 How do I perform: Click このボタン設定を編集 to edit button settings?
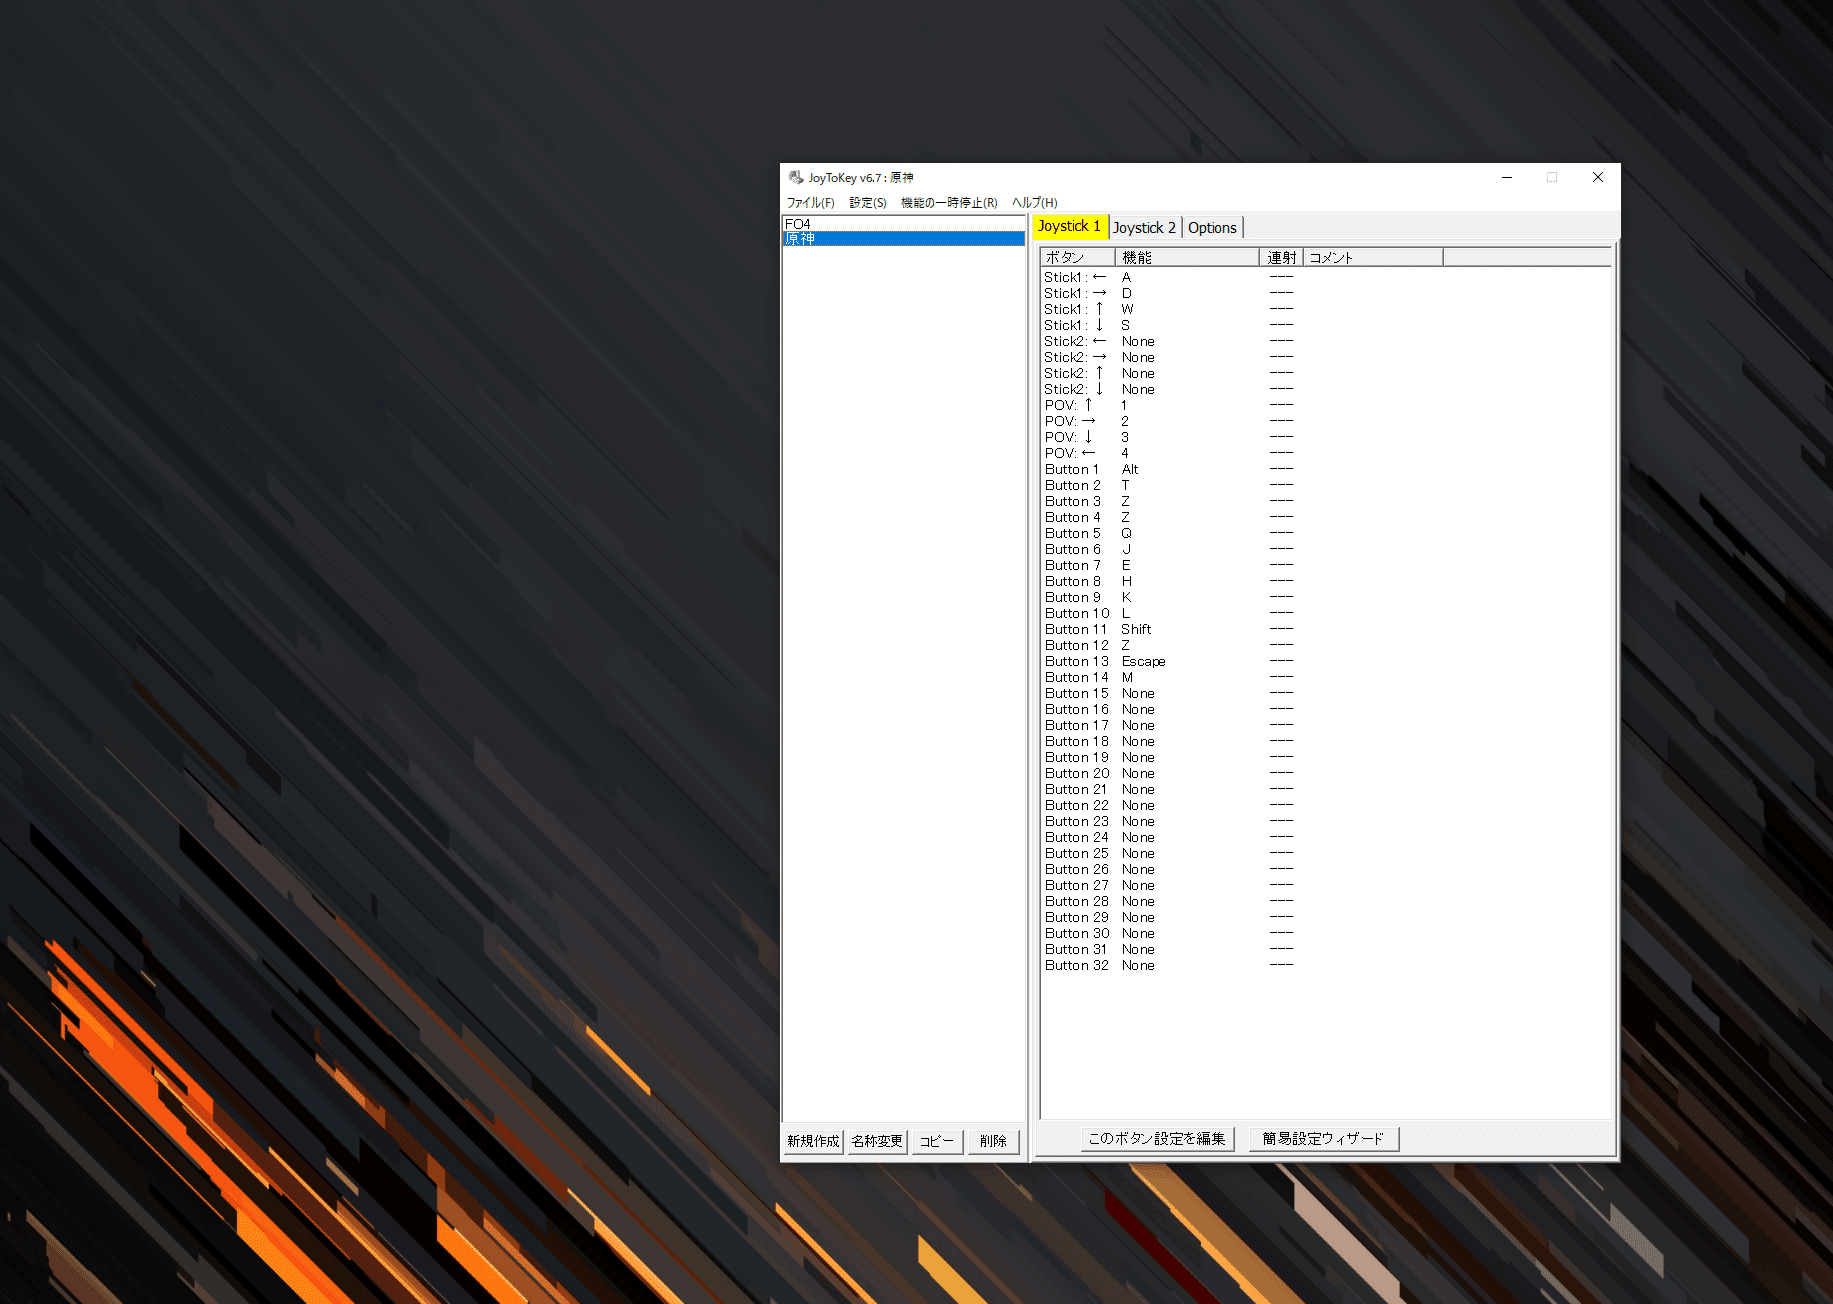pyautogui.click(x=1158, y=1138)
